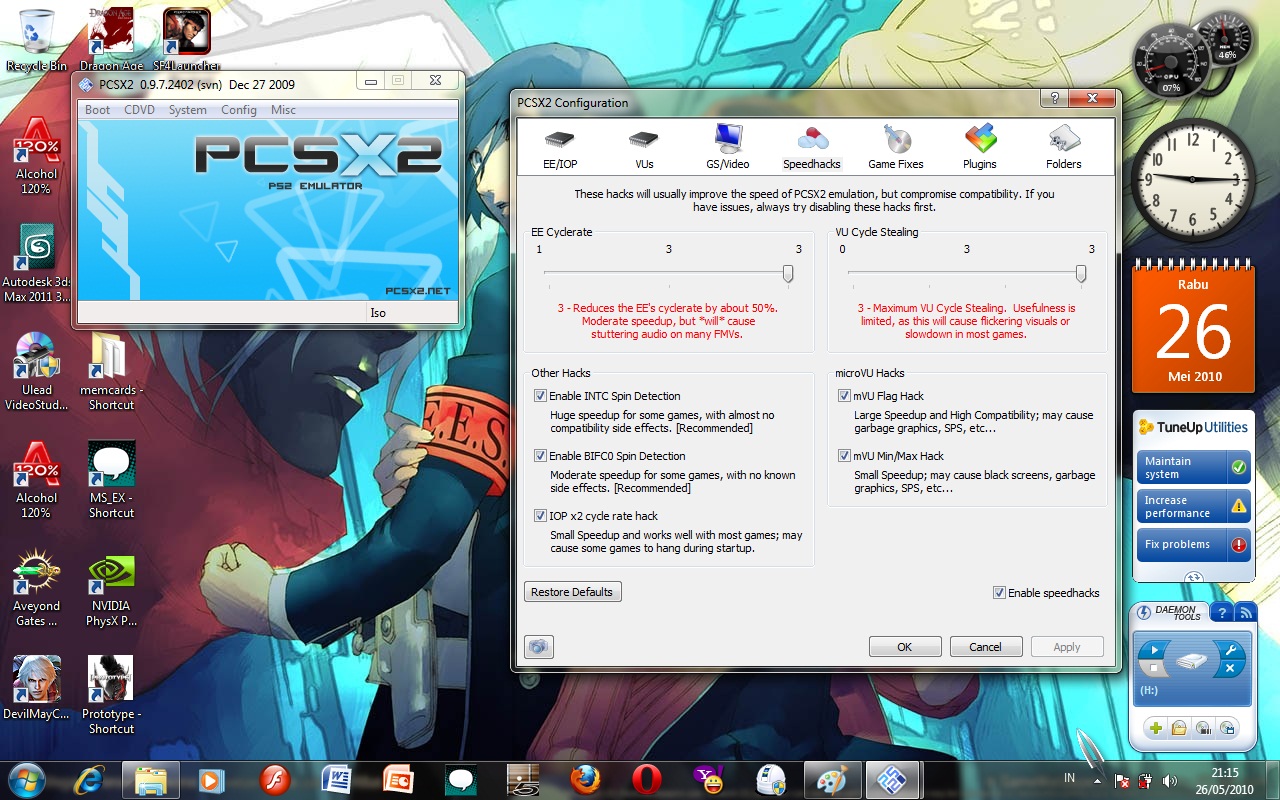Open Opera browser from the taskbar
This screenshot has height=800, width=1280.
coord(647,779)
